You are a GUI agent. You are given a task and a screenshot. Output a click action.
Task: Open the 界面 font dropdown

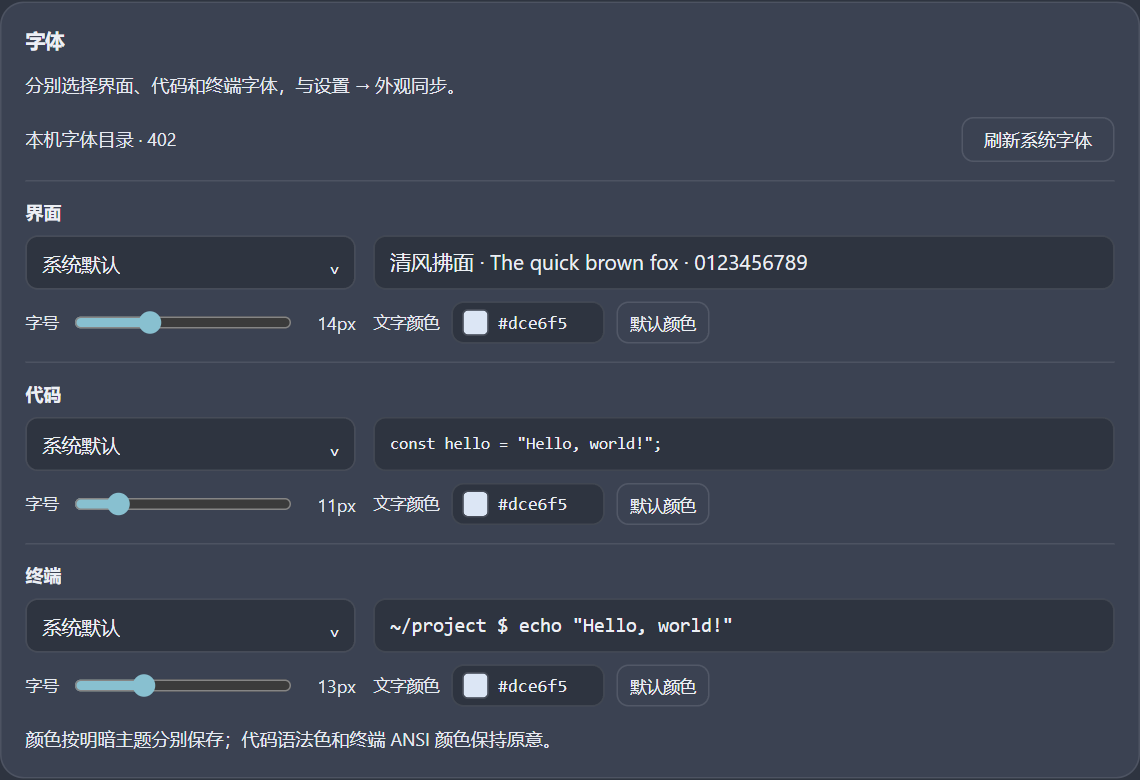point(190,262)
